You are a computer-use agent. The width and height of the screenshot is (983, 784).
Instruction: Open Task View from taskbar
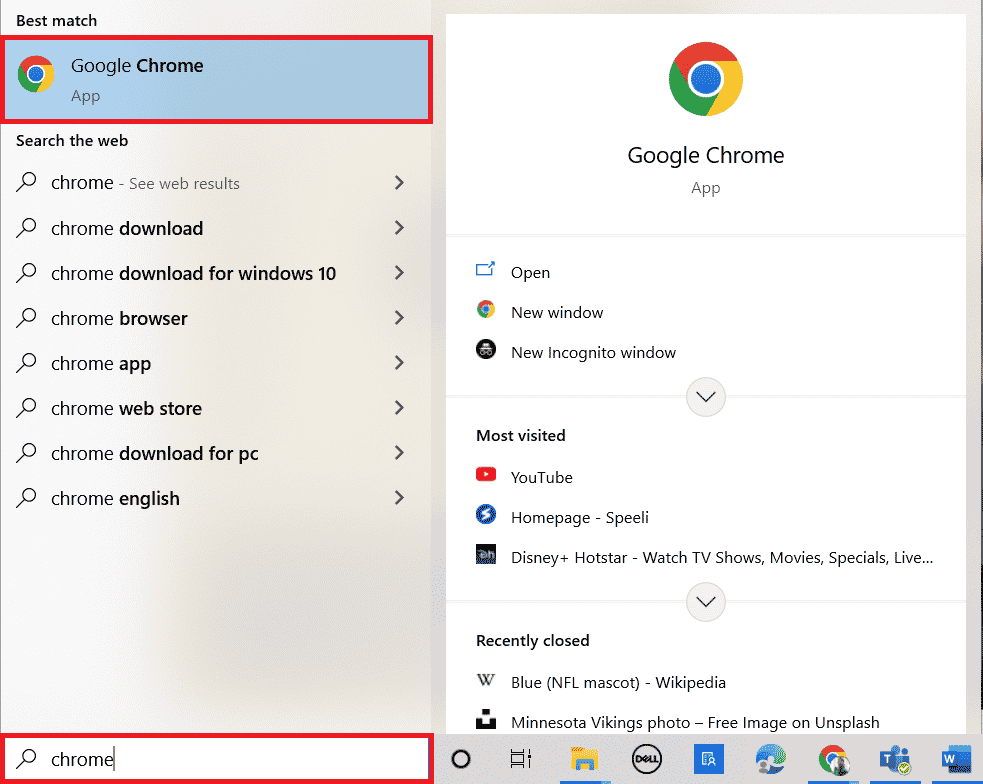(520, 759)
